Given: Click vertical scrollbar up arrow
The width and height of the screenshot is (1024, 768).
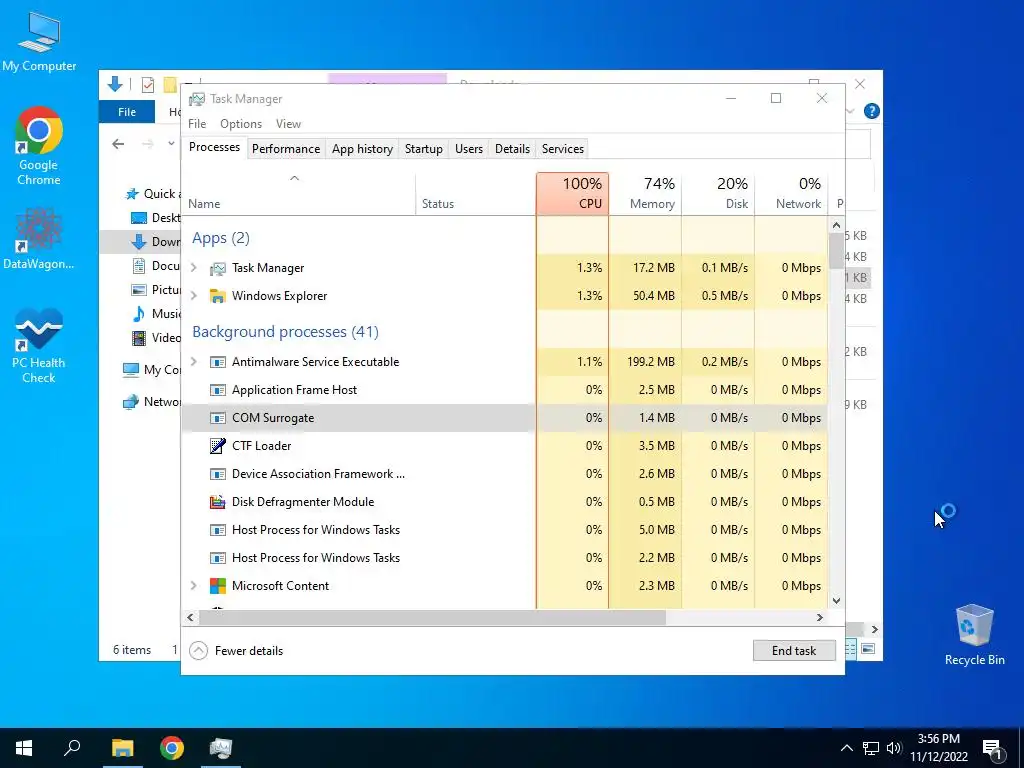Looking at the screenshot, I should click(836, 225).
